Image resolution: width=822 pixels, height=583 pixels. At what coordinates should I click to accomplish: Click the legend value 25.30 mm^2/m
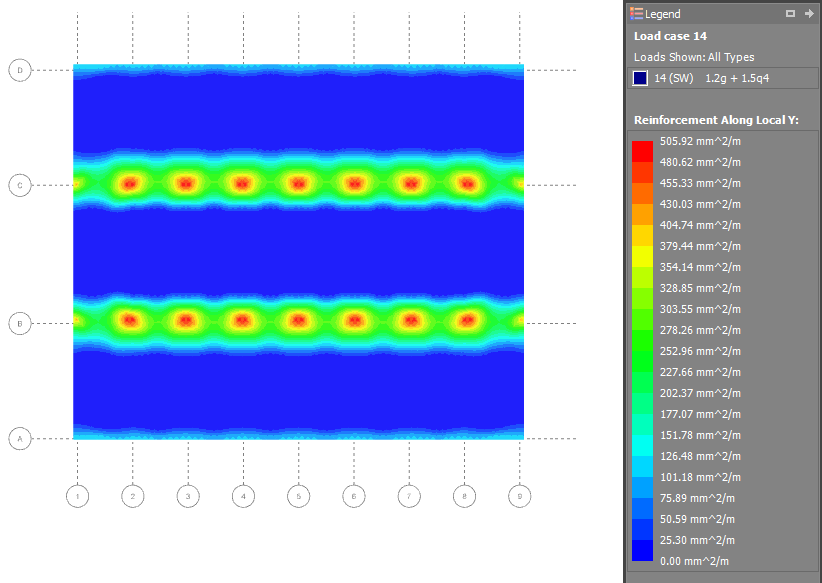pos(697,539)
